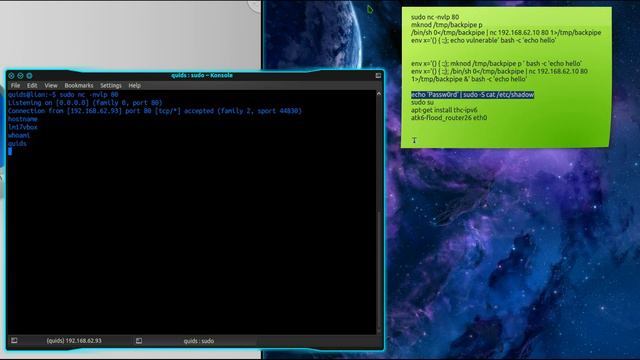Click the third round button in the Konsole title bar
Screen dimensions: 640x360
(29, 76)
